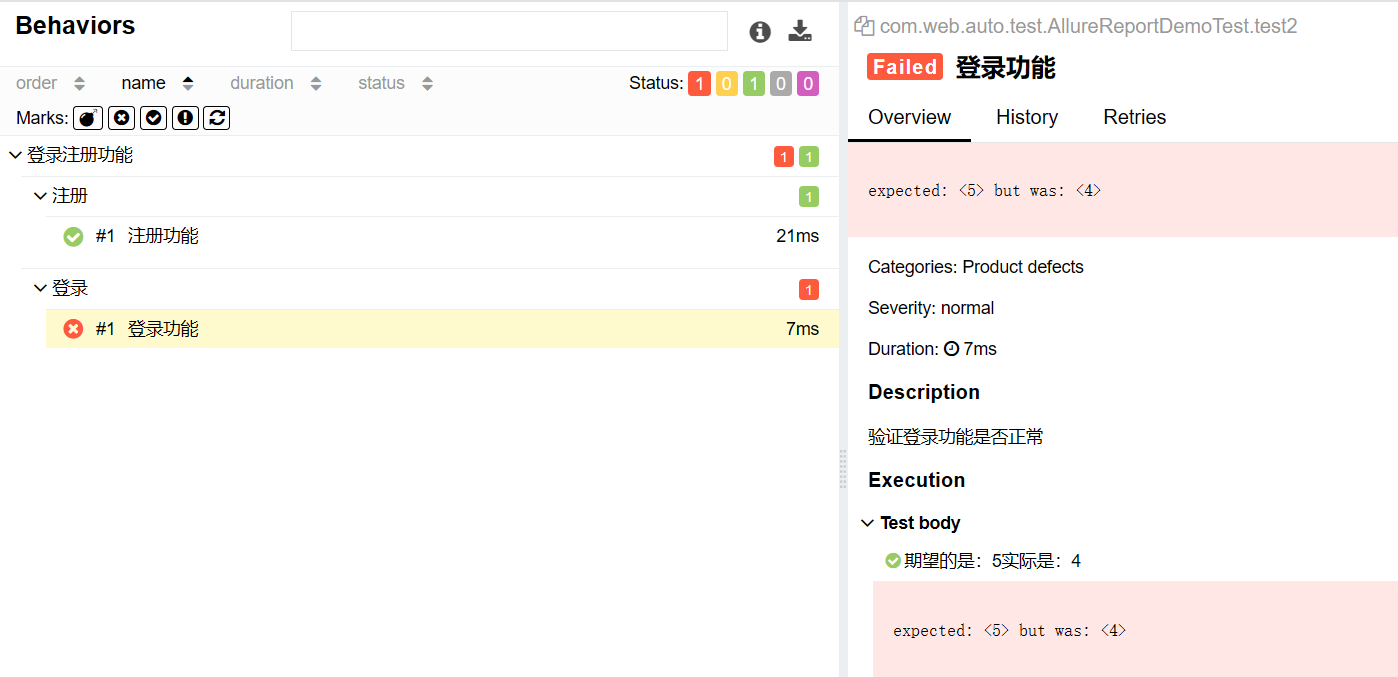Screen dimensions: 1398x677
Task: Sort tests by duration
Action: tap(276, 83)
